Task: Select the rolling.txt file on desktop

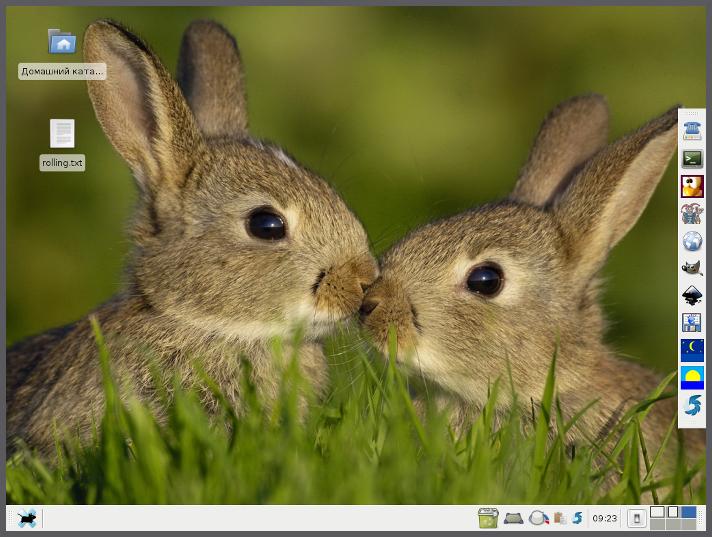Action: (x=62, y=134)
